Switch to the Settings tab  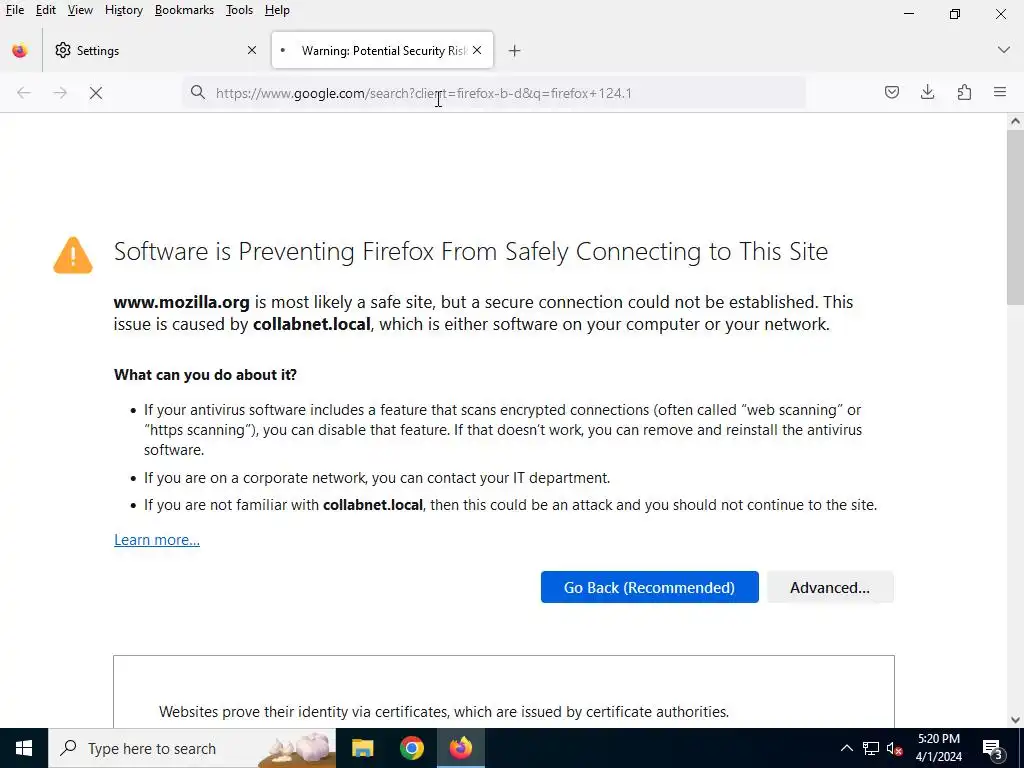[x=150, y=51]
